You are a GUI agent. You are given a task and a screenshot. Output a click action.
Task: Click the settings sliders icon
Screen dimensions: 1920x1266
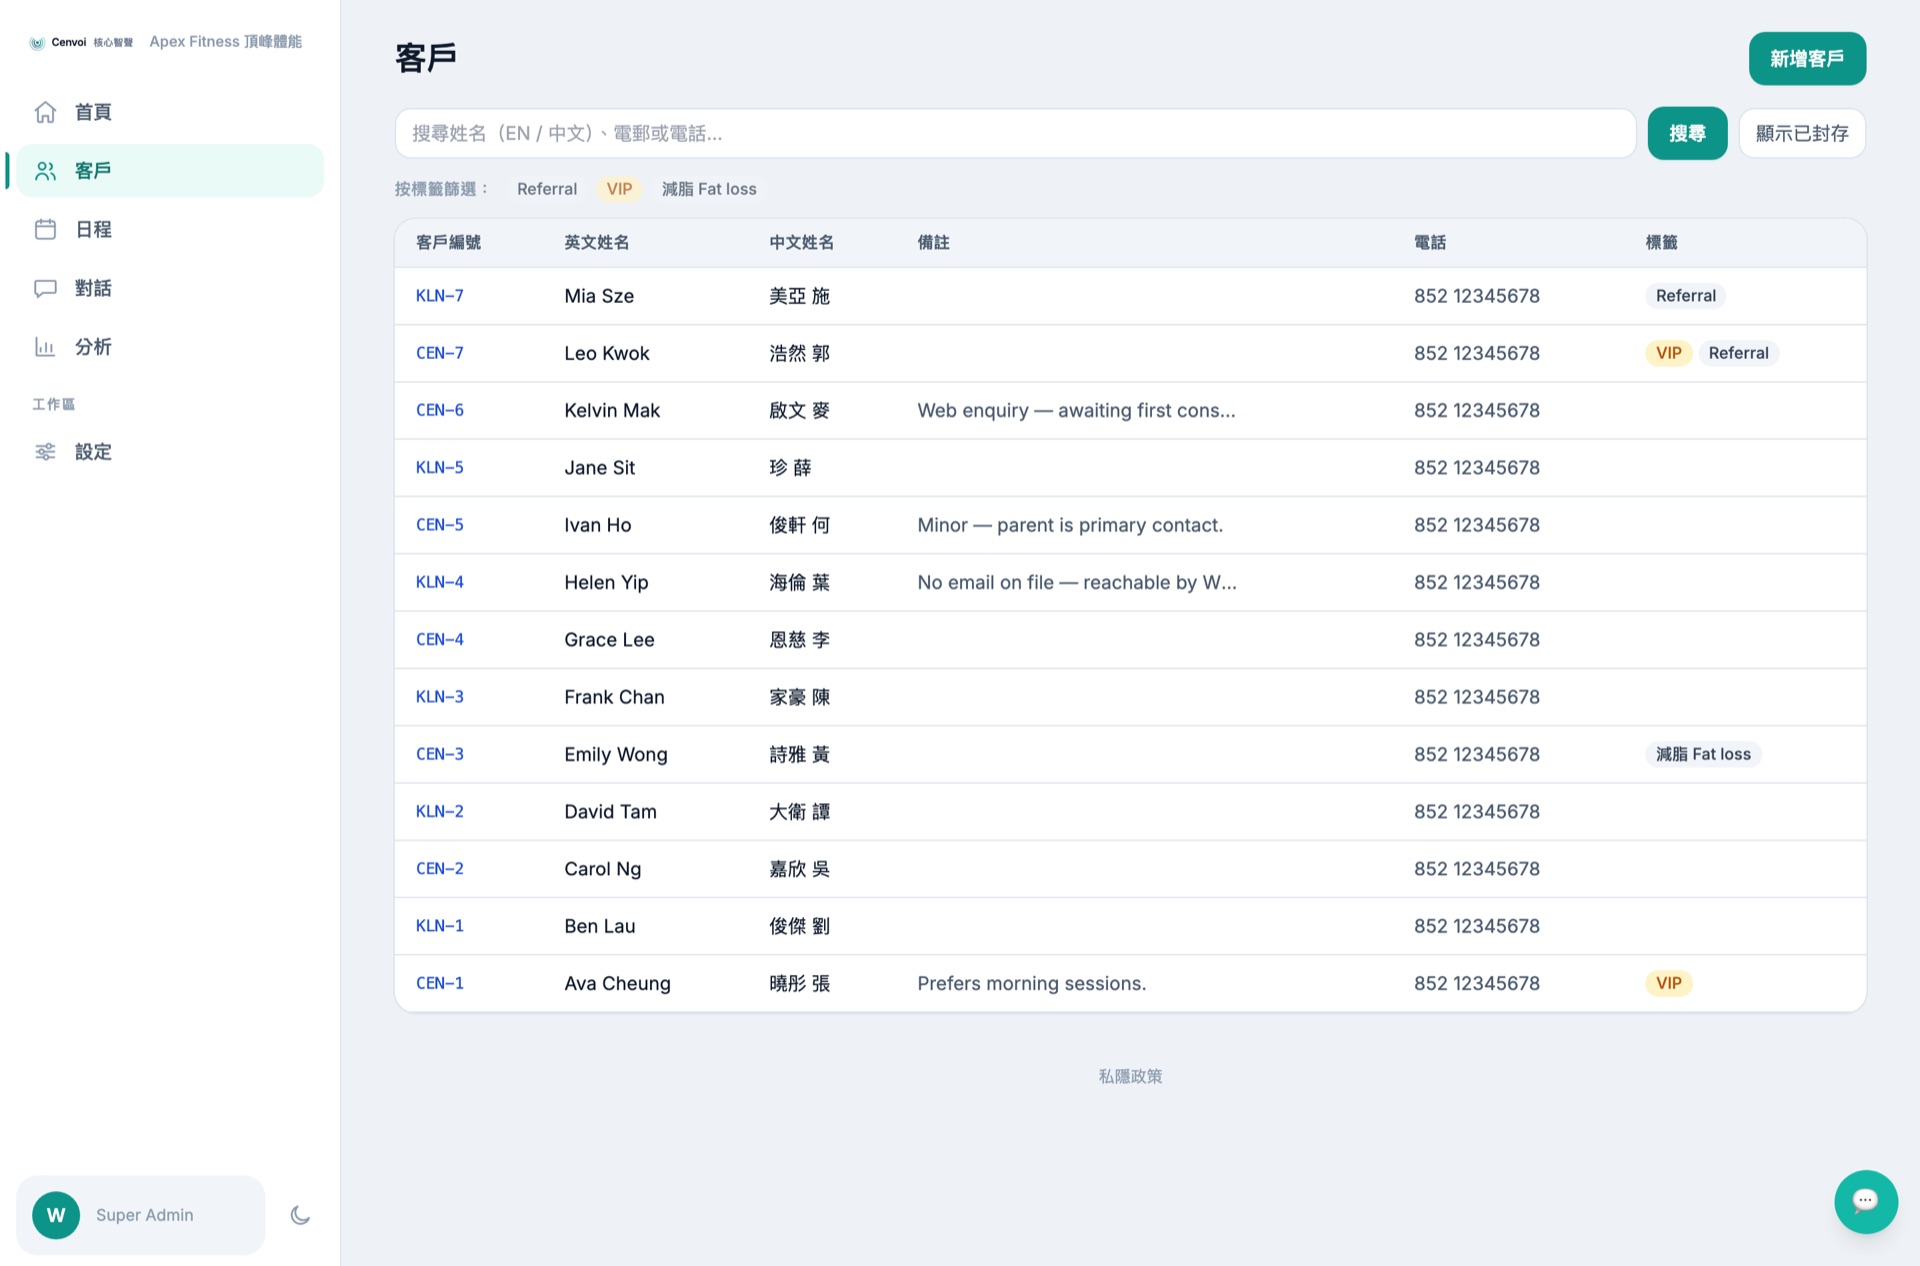45,452
